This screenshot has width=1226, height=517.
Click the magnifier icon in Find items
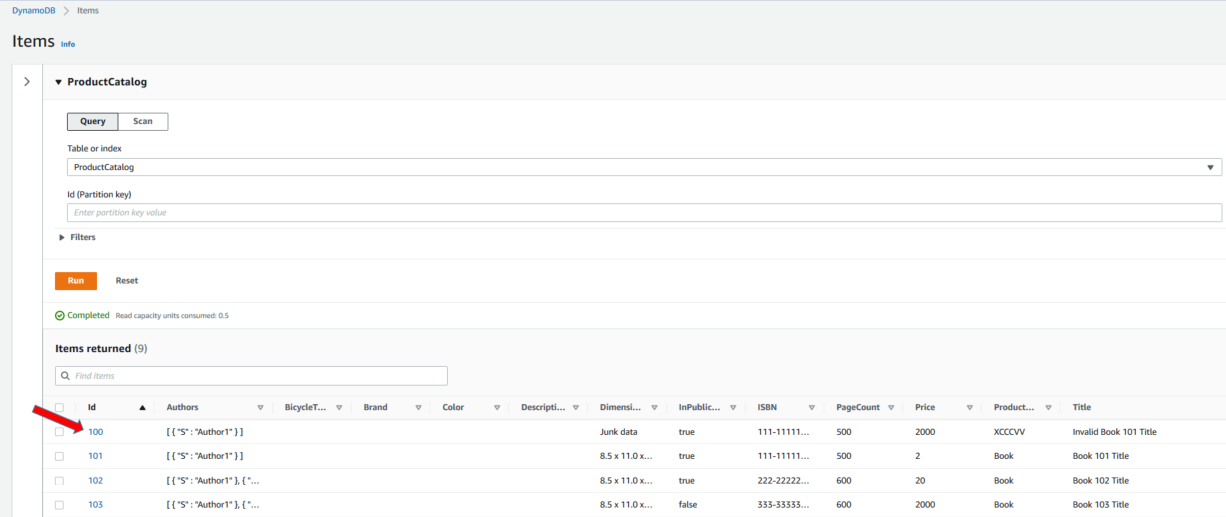(x=66, y=376)
